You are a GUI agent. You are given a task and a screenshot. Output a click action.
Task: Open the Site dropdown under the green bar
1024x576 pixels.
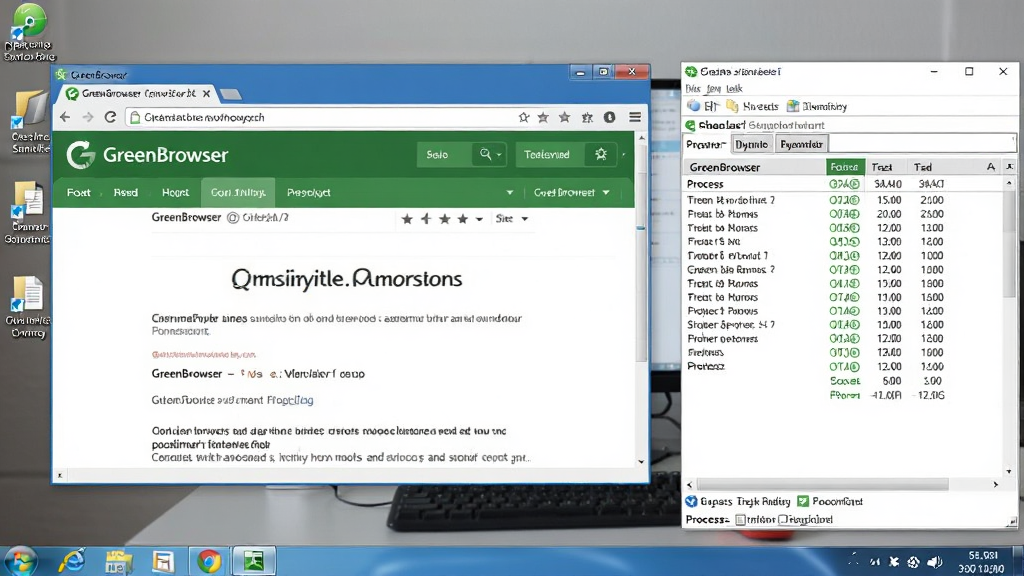[511, 219]
